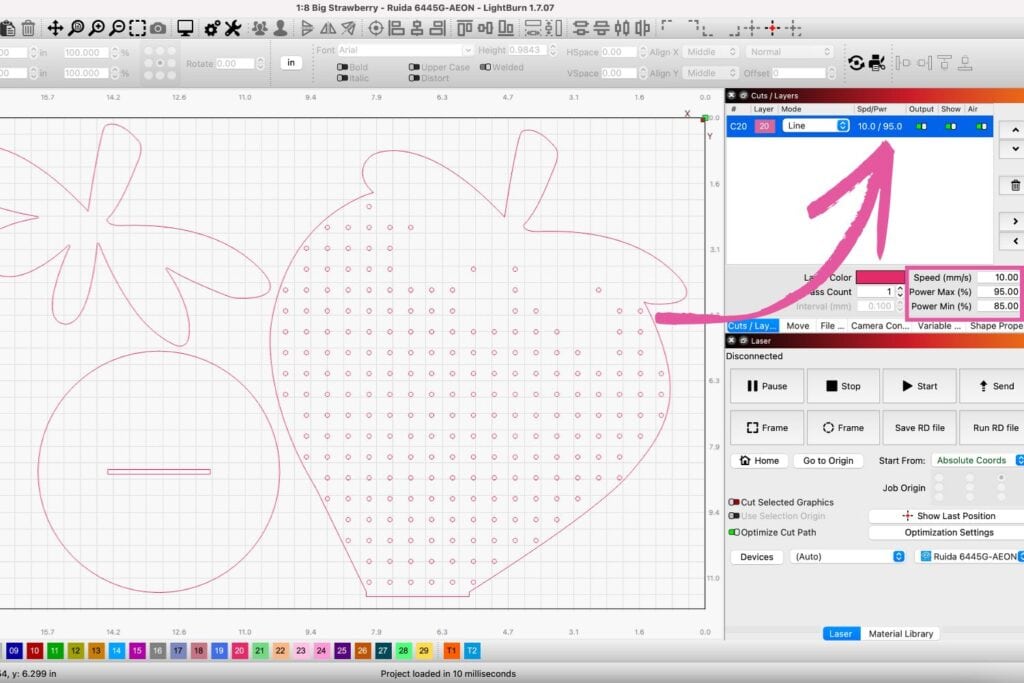This screenshot has width=1024, height=683.
Task: Click the Rotate angle input field
Action: point(235,63)
